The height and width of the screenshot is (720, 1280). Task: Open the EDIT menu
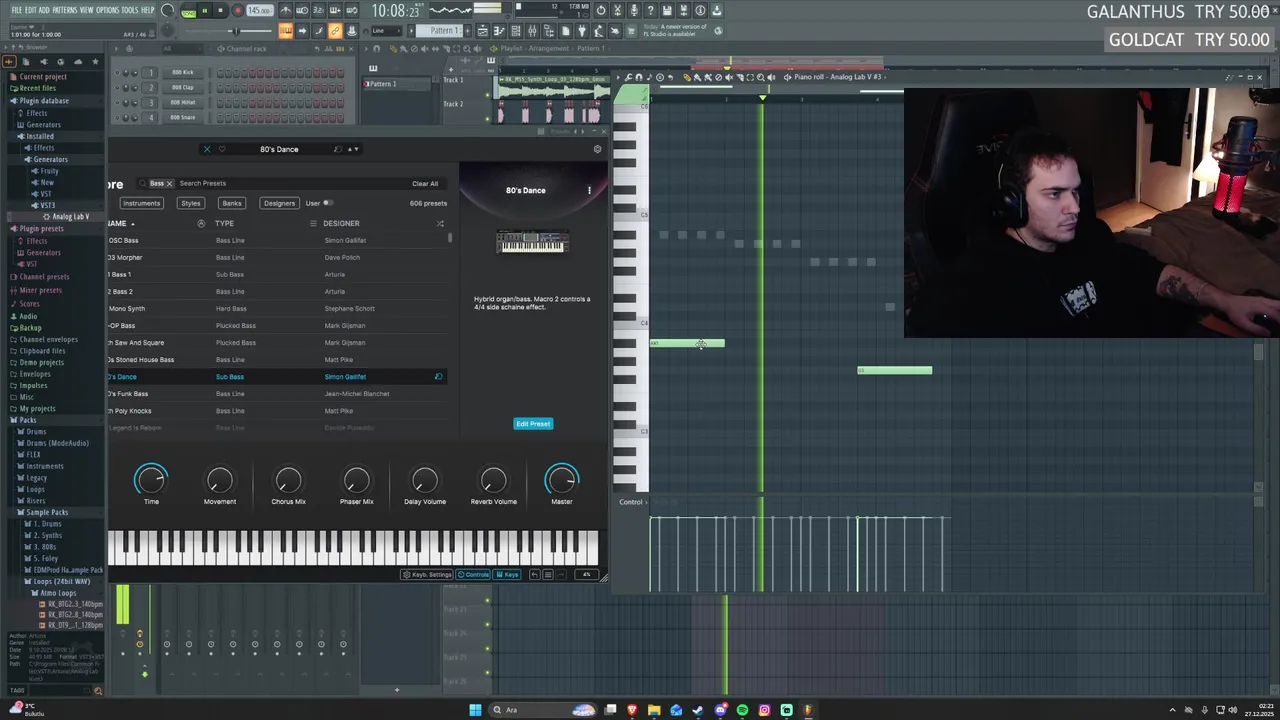coord(30,10)
